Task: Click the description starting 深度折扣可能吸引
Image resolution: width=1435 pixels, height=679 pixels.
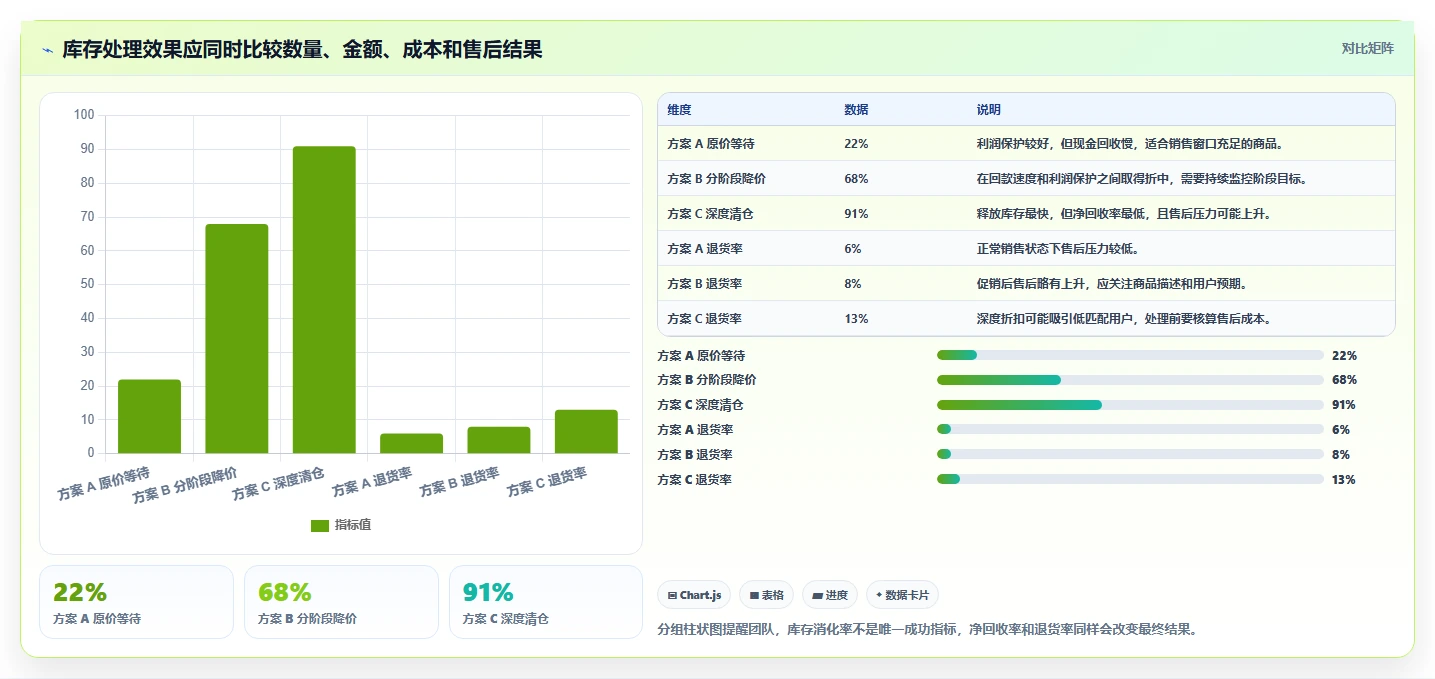Action: pos(1124,319)
